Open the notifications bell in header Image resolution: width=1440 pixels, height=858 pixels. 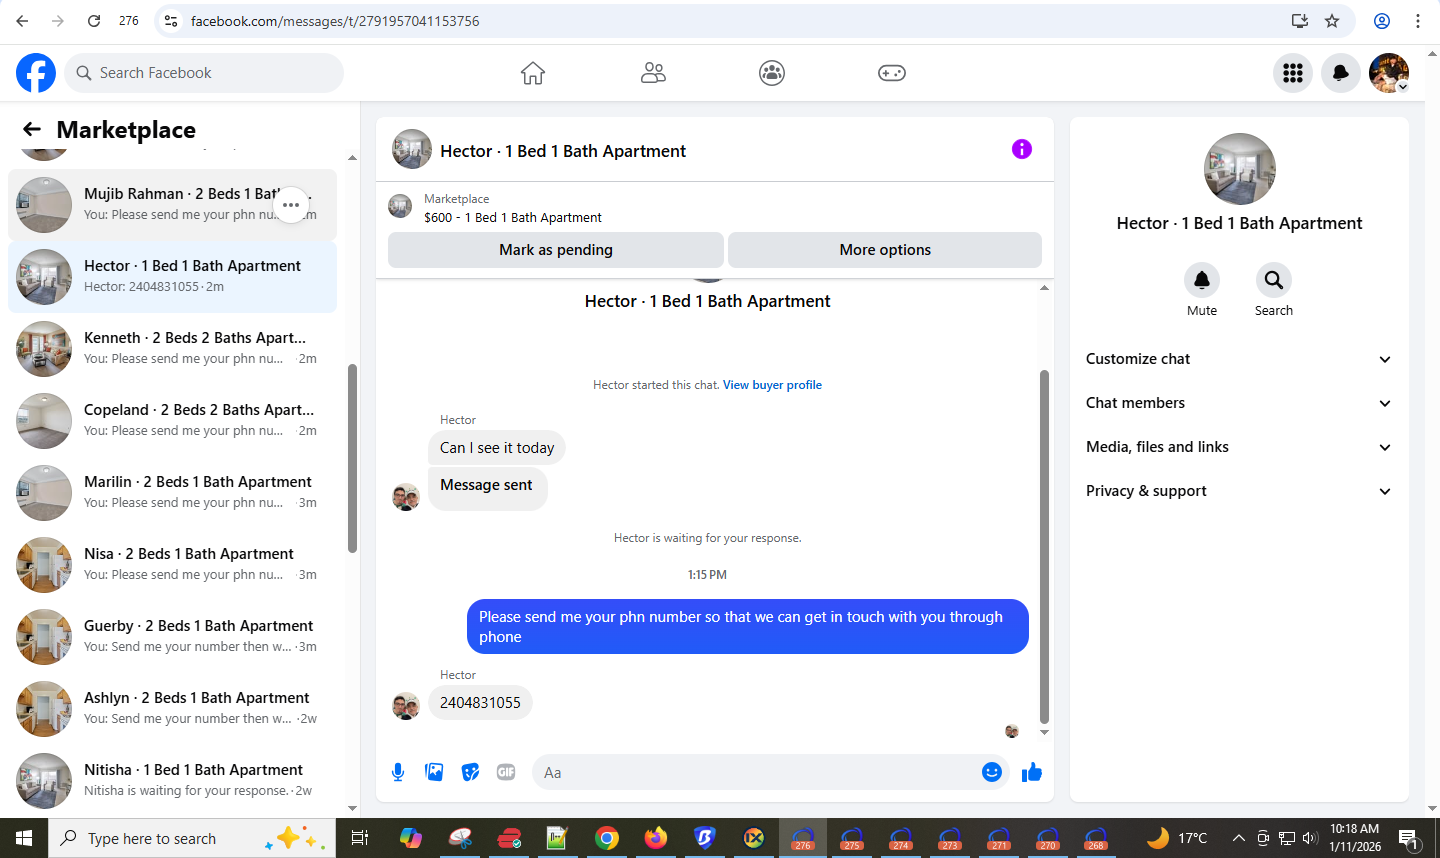point(1341,73)
